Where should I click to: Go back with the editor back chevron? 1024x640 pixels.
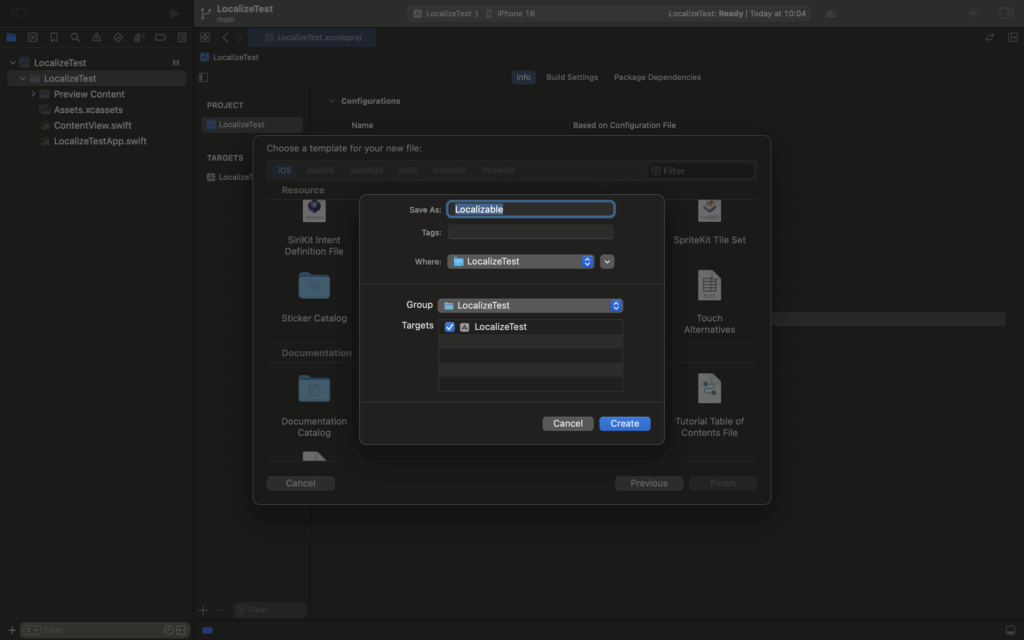click(x=225, y=37)
